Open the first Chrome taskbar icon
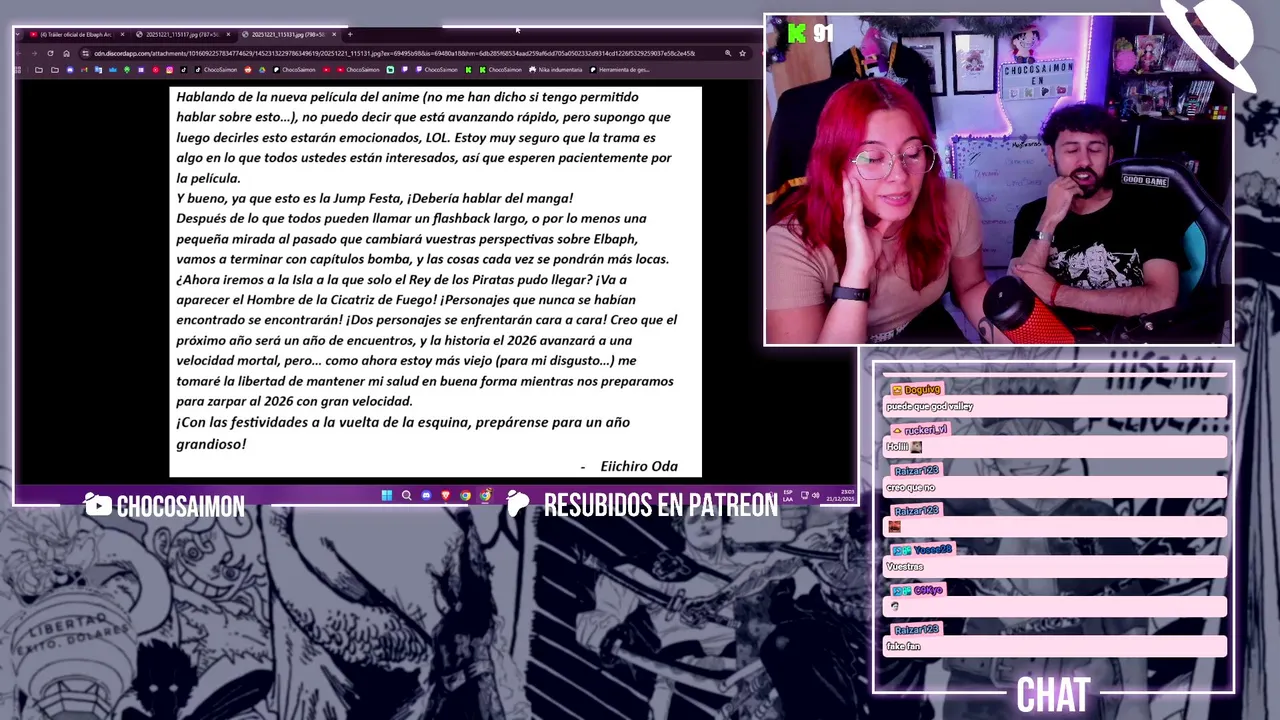This screenshot has height=720, width=1280. 465,495
